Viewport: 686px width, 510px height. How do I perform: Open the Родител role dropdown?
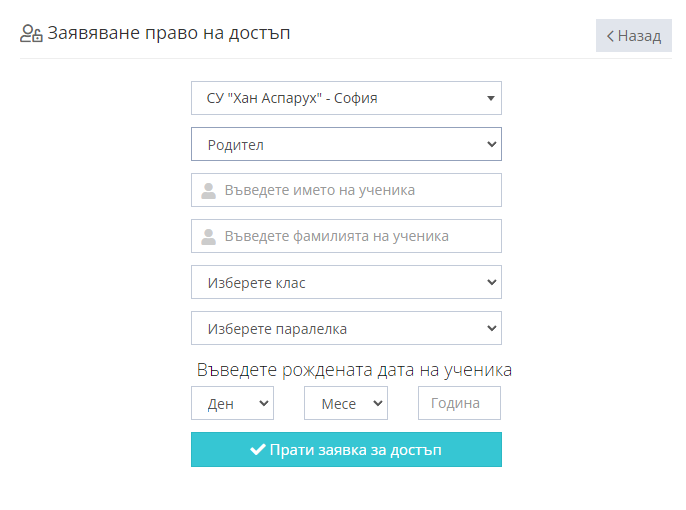pyautogui.click(x=346, y=144)
